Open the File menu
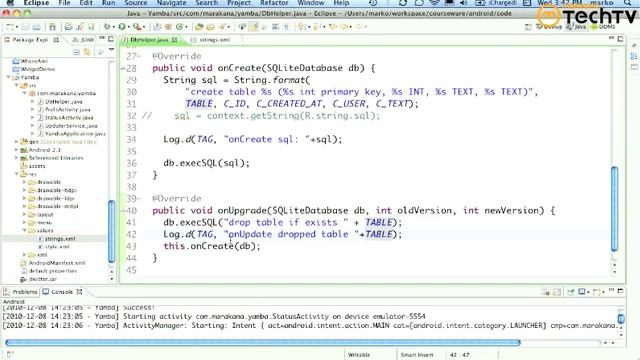The width and height of the screenshot is (640, 360). 64,3
